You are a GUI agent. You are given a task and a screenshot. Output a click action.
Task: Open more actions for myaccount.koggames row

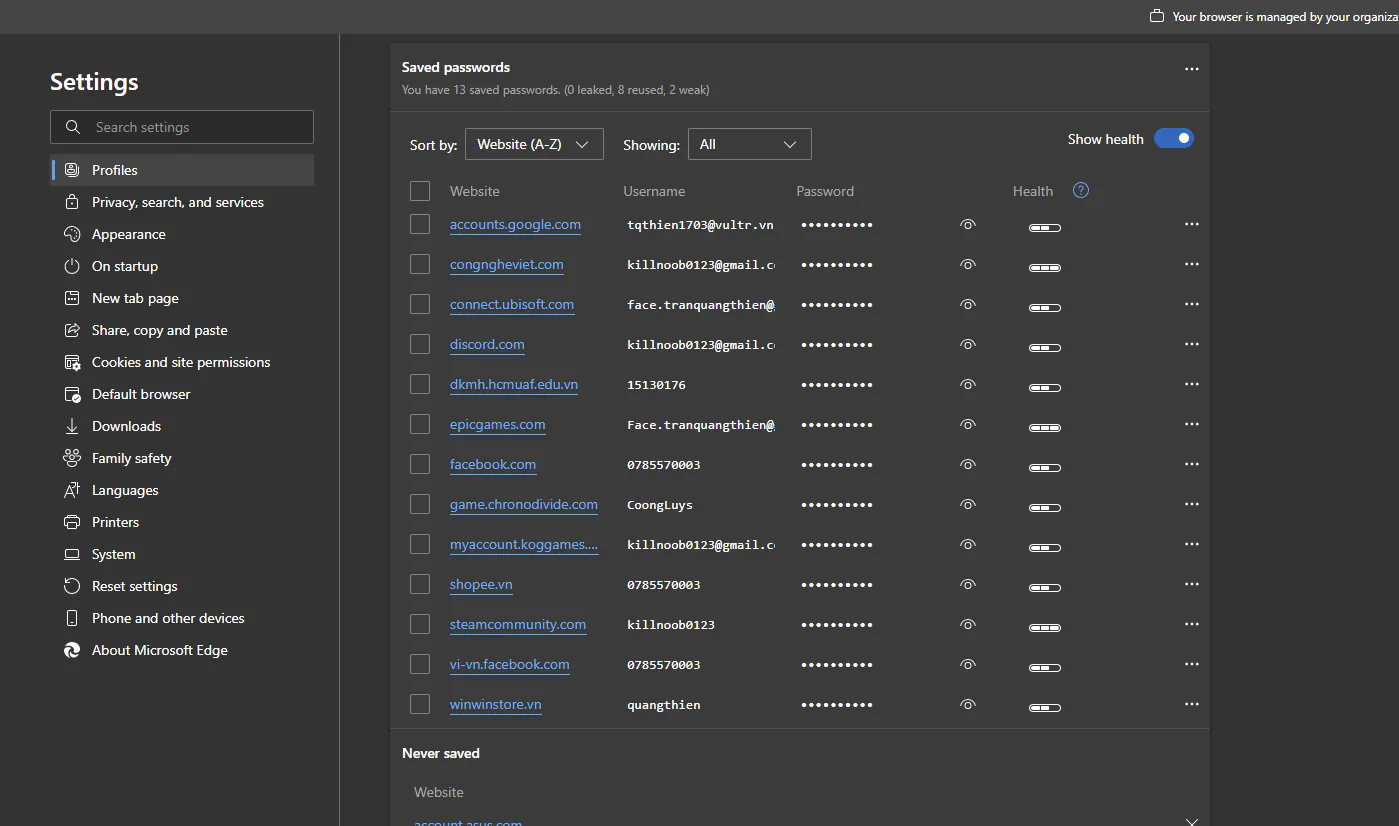click(1191, 544)
